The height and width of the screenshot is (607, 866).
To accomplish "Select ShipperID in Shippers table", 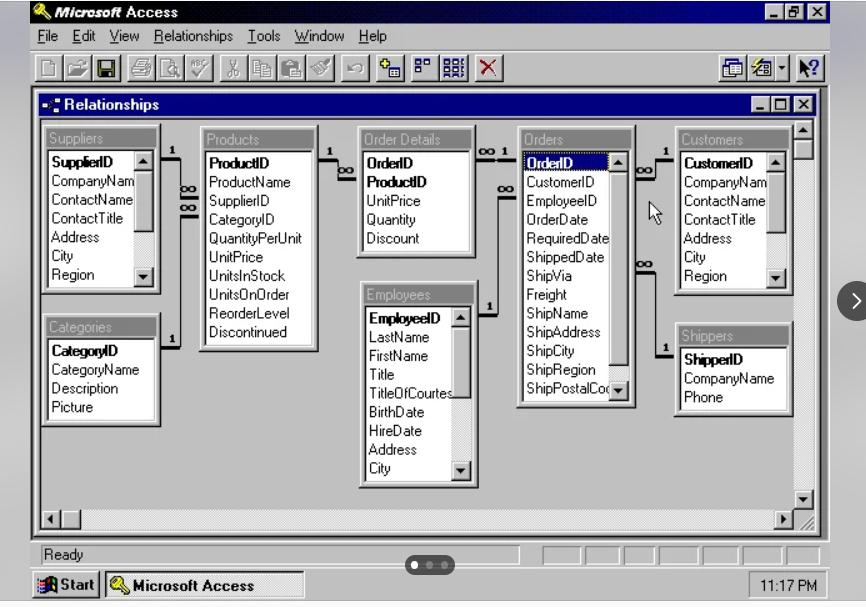I will [x=714, y=360].
